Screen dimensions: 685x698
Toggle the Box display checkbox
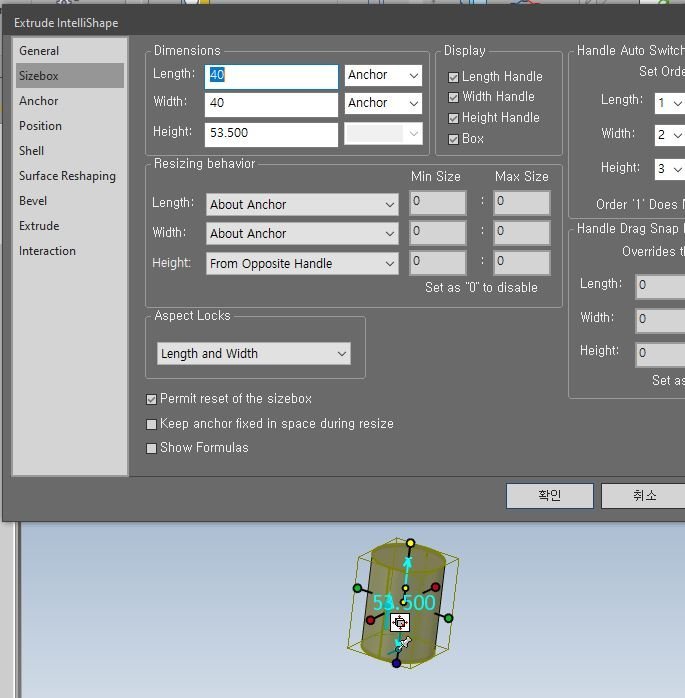tap(453, 139)
